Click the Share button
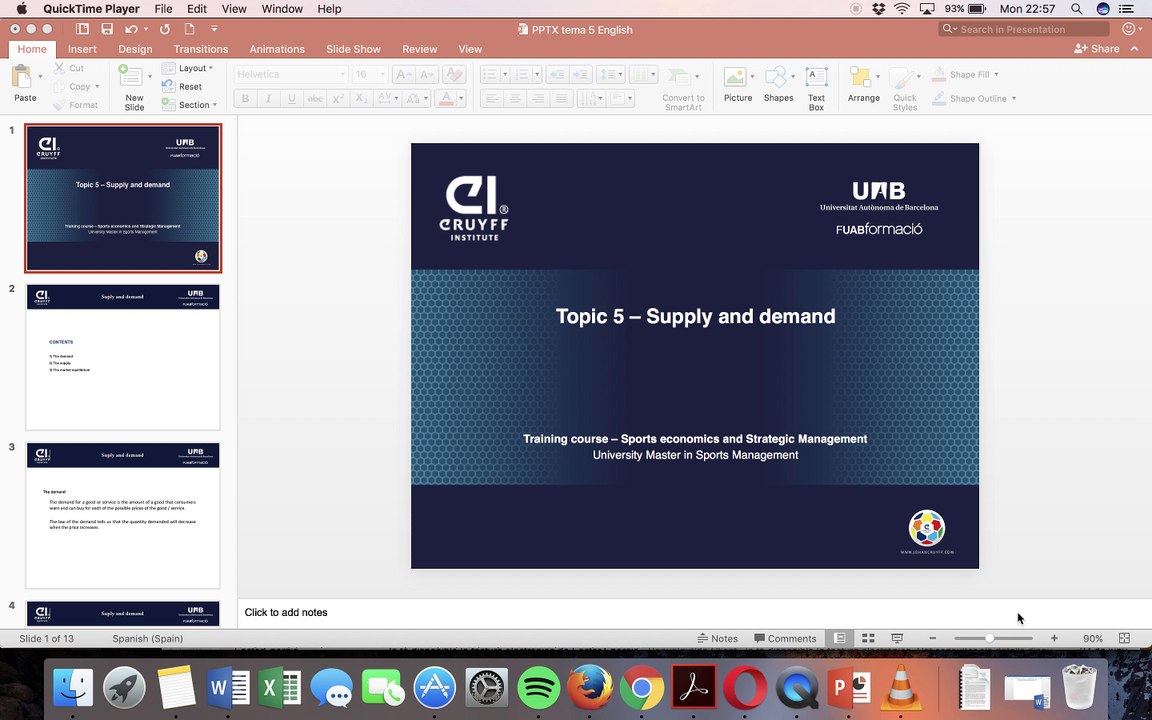This screenshot has width=1152, height=720. click(1097, 48)
